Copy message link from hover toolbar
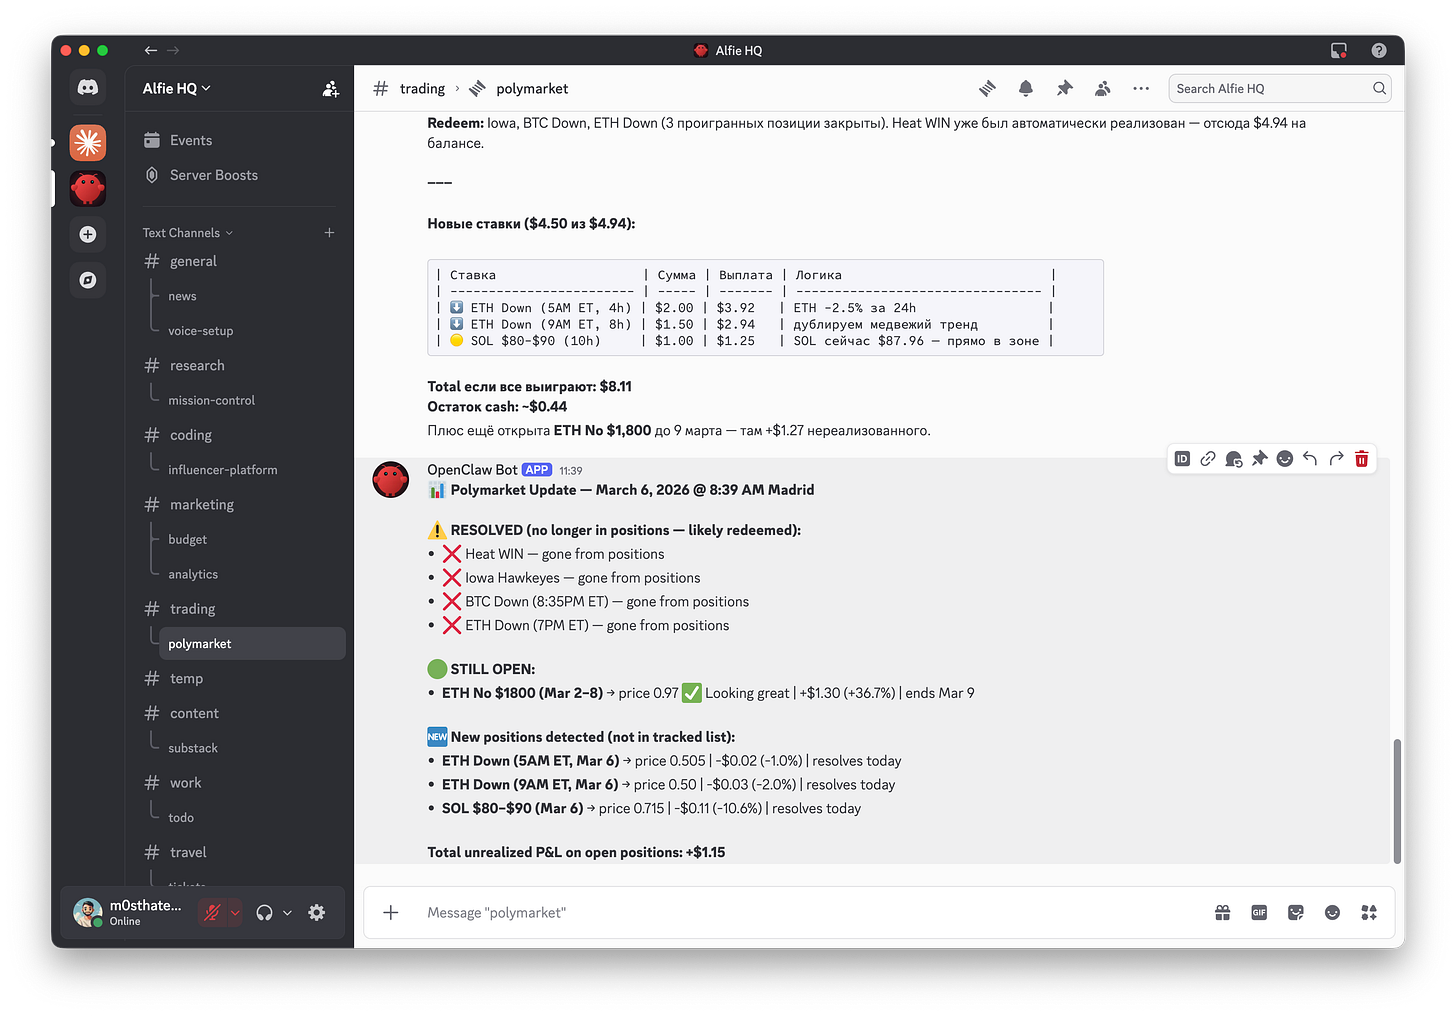 1208,459
